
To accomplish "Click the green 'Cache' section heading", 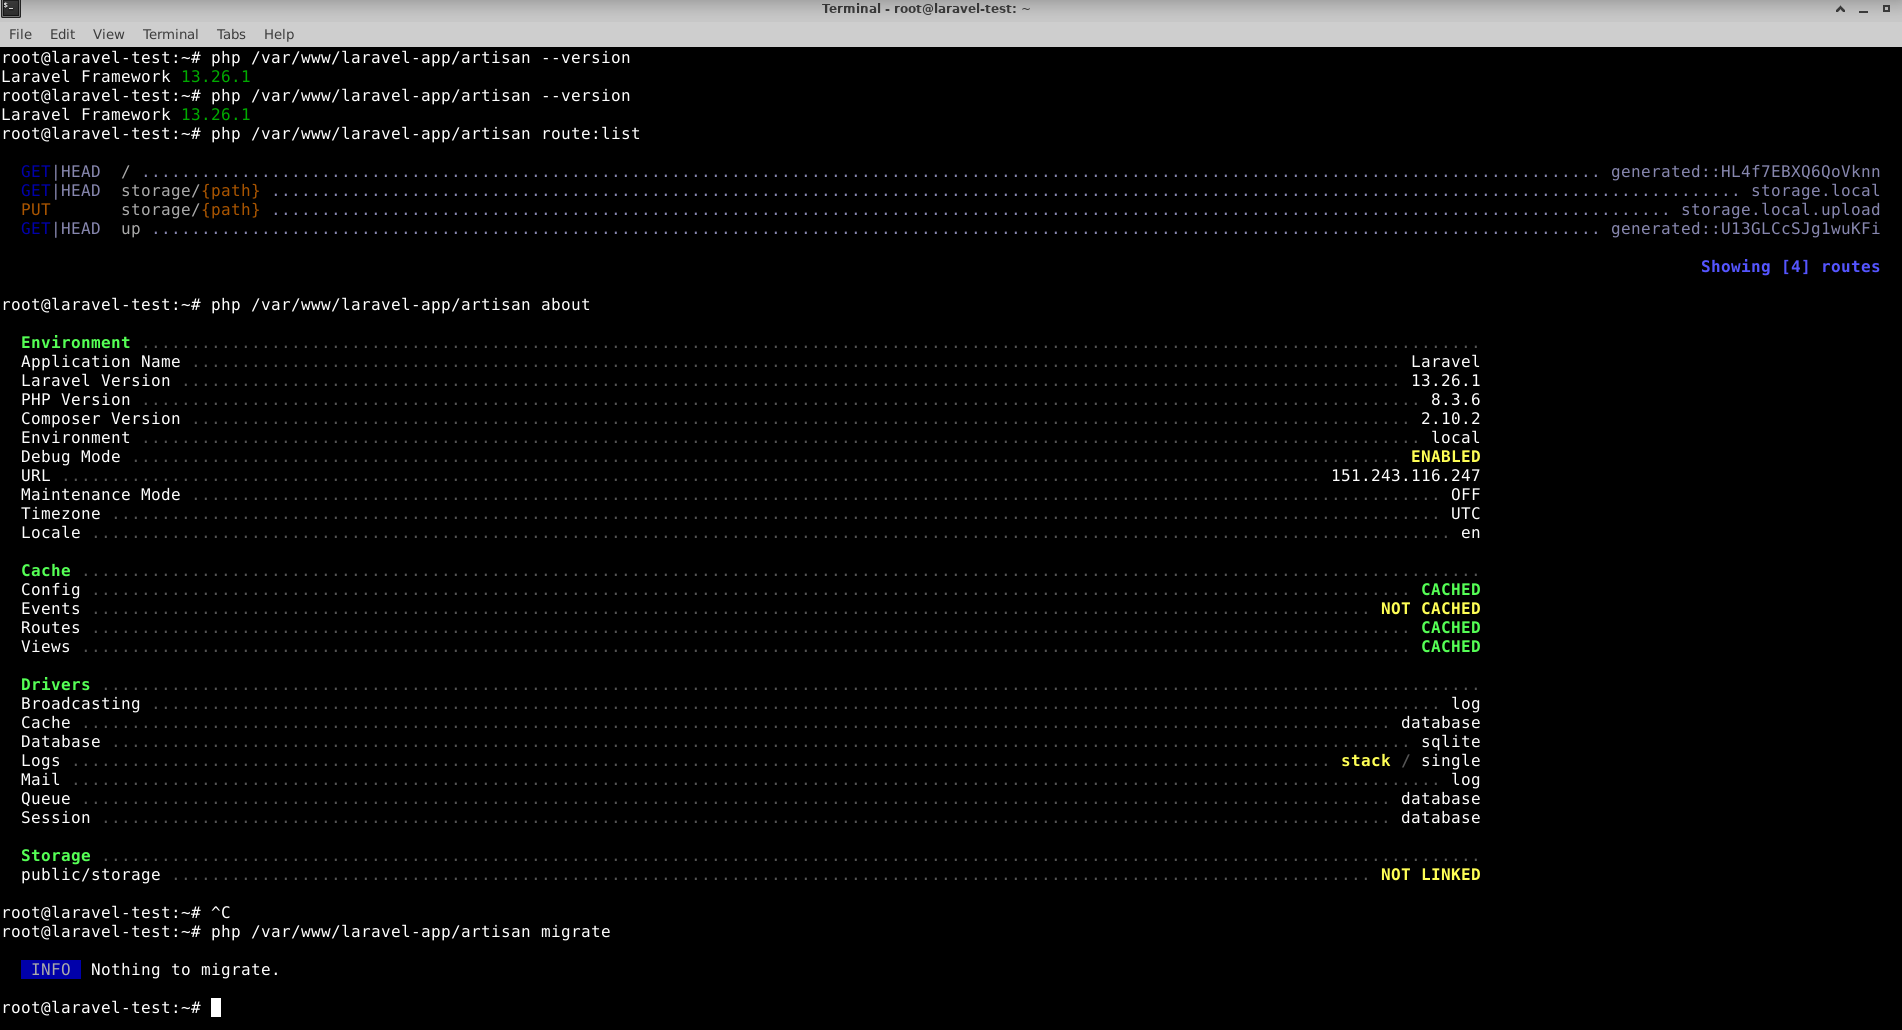I will [46, 571].
